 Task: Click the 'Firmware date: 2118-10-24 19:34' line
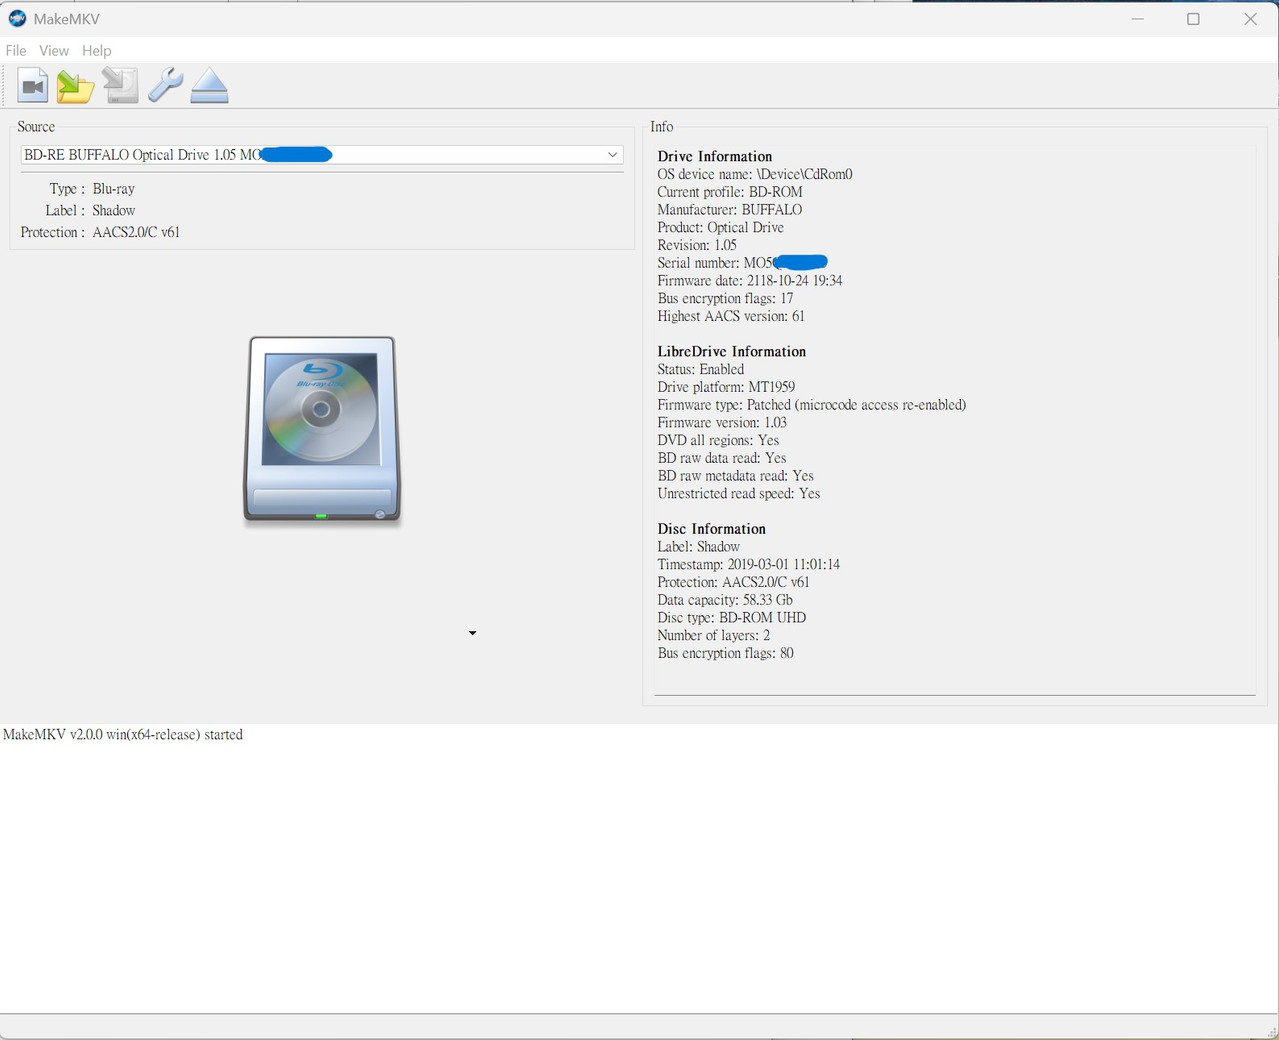coord(750,281)
